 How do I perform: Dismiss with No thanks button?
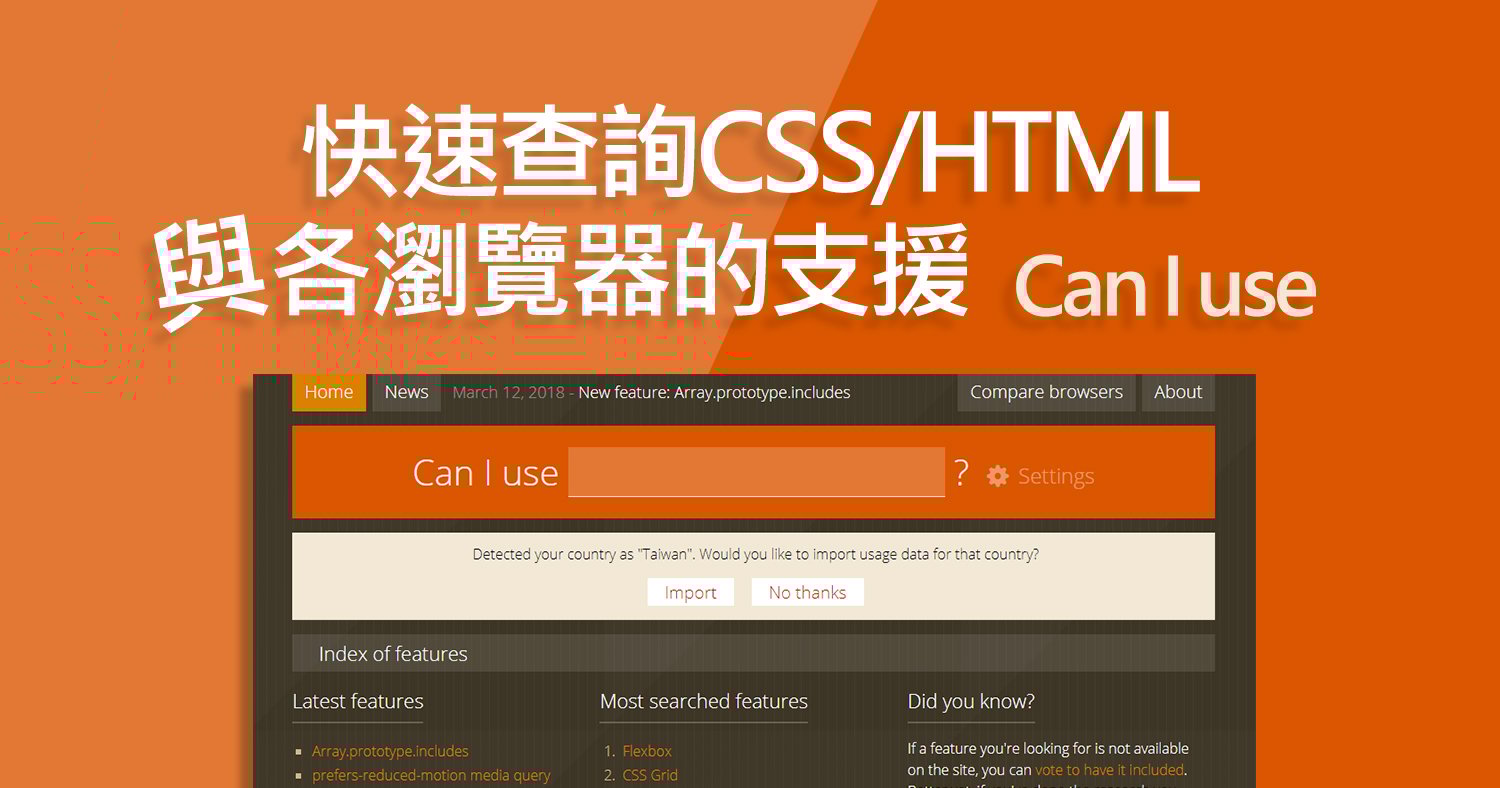[x=807, y=592]
